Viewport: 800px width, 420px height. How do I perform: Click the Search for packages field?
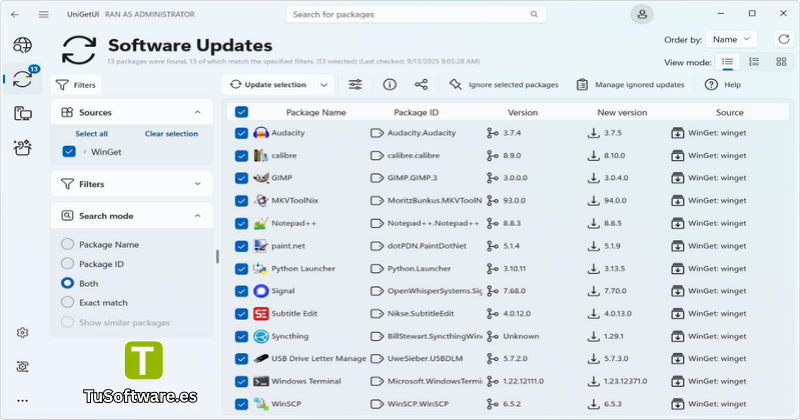tap(416, 14)
